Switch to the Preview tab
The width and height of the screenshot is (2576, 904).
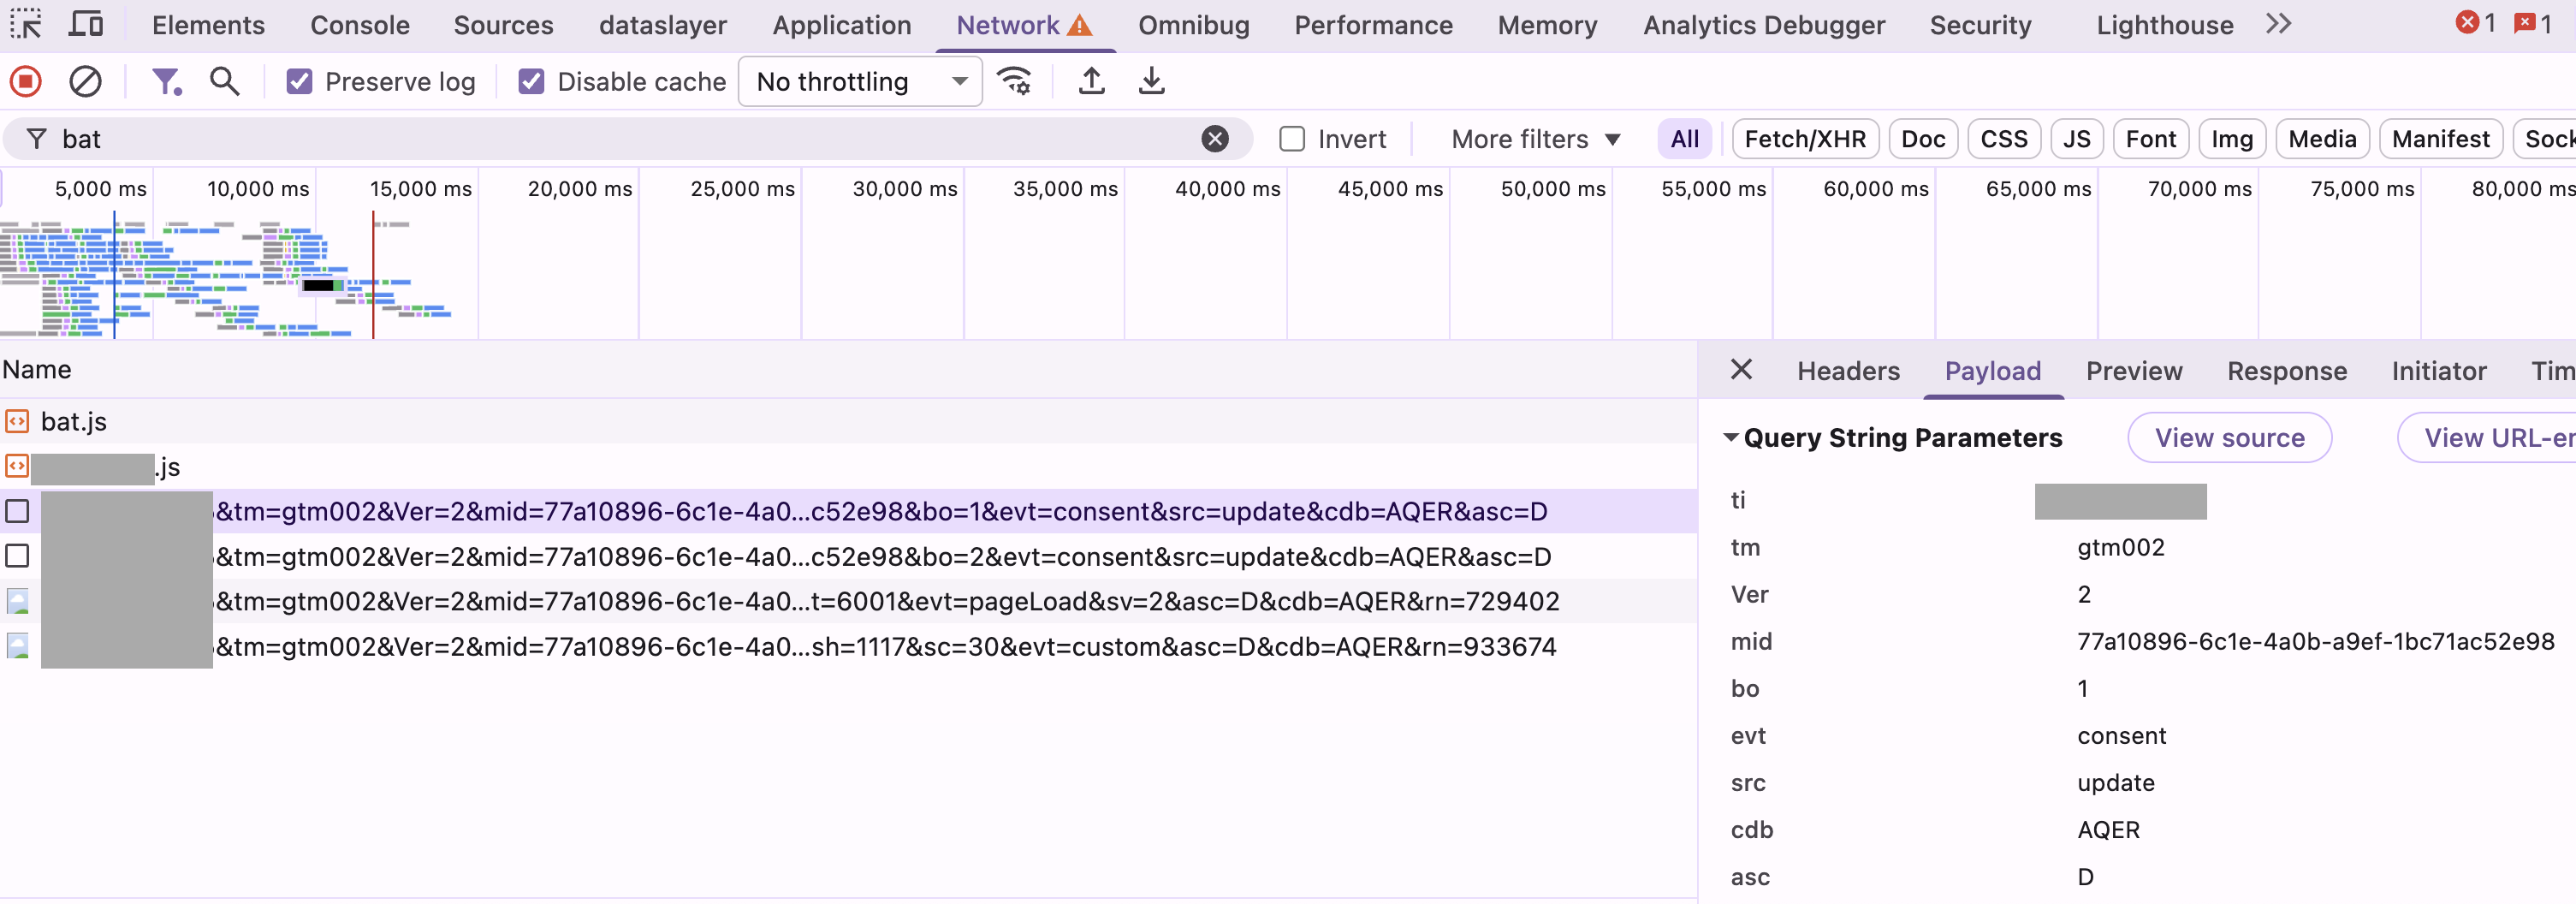tap(2134, 370)
